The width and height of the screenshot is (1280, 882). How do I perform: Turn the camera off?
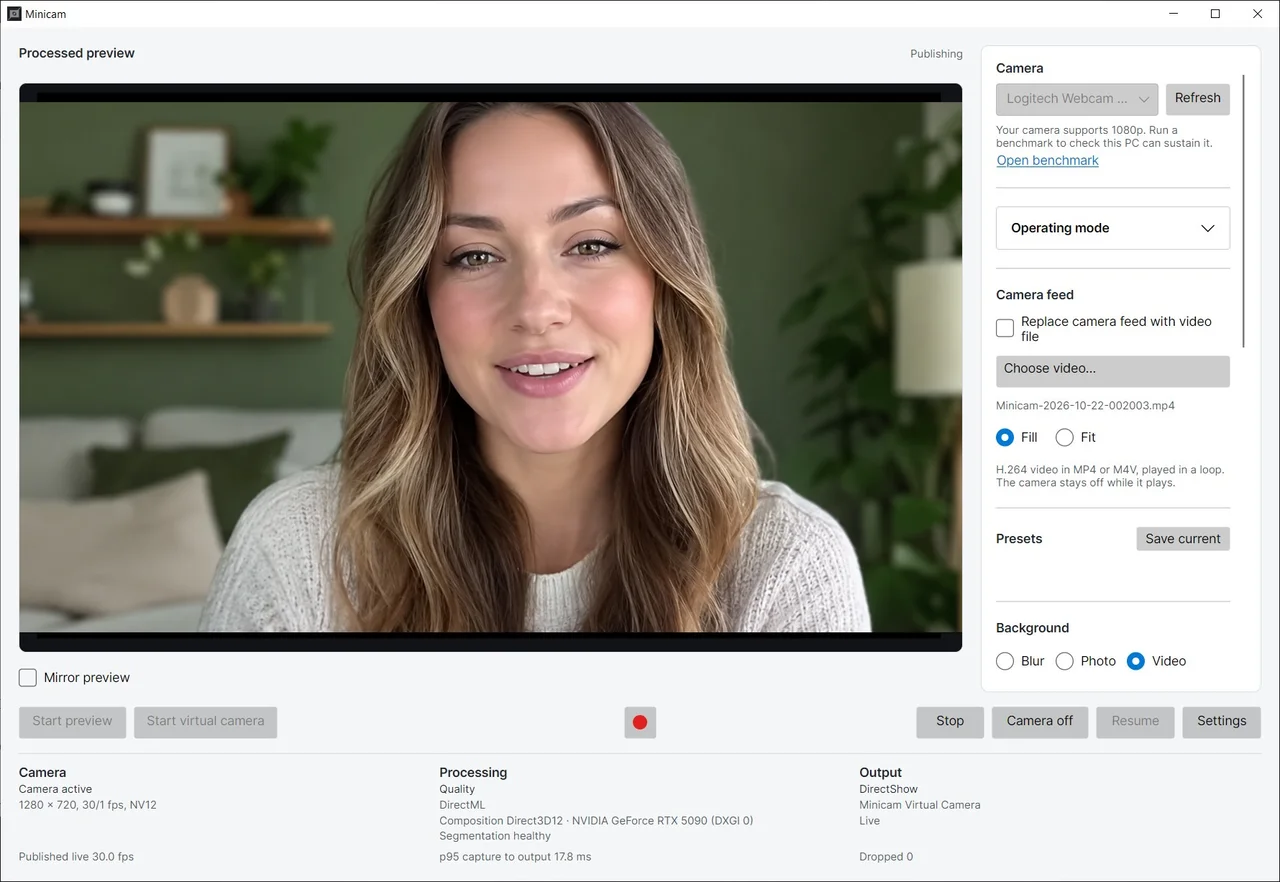1040,722
